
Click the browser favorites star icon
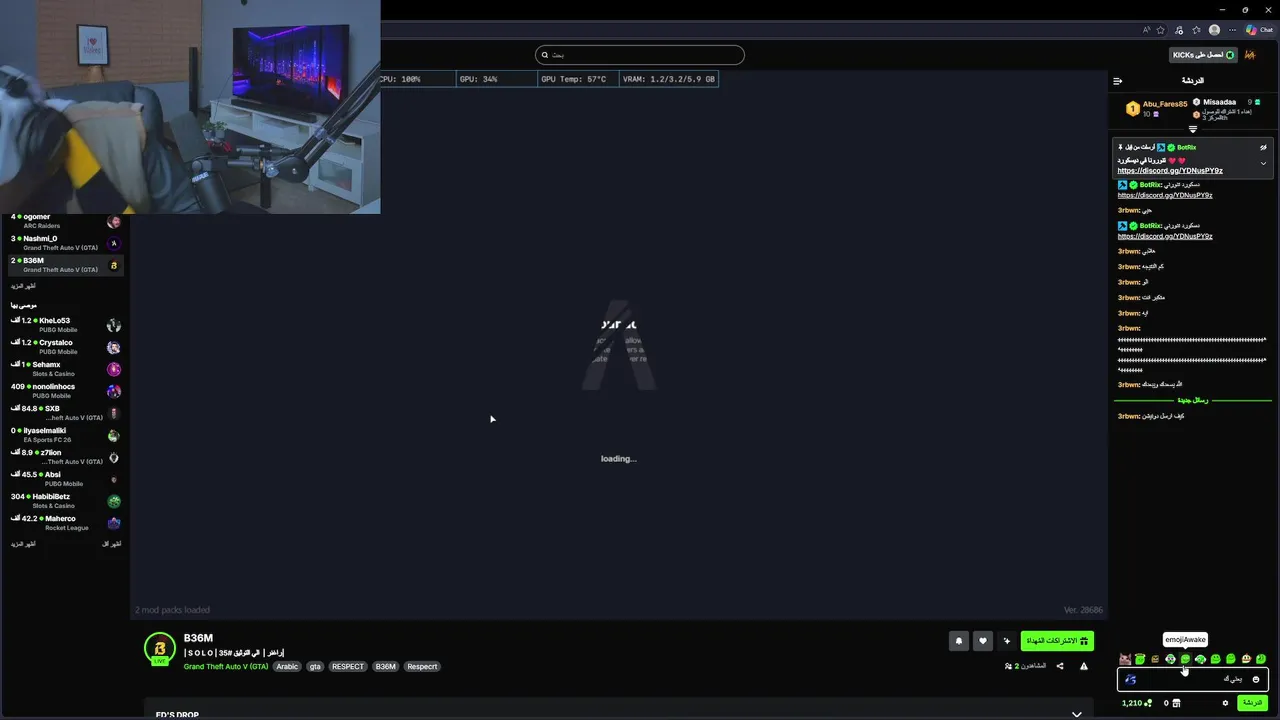(x=1160, y=30)
